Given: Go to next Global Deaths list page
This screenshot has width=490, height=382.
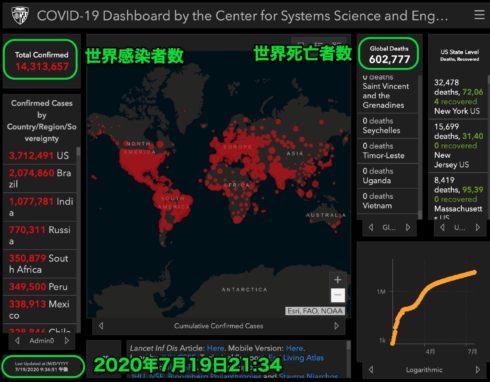Looking at the screenshot, I should [x=408, y=228].
